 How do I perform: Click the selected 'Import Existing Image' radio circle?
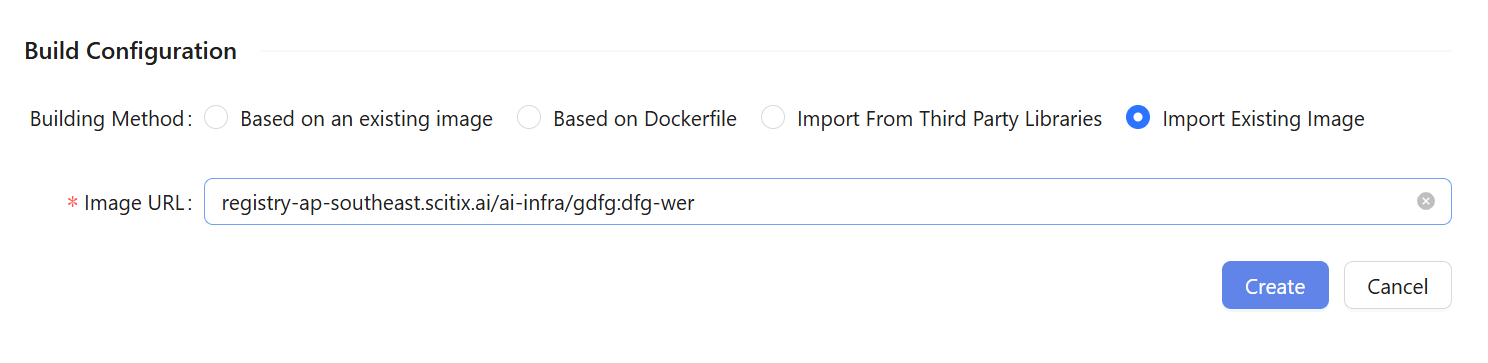[x=1138, y=118]
